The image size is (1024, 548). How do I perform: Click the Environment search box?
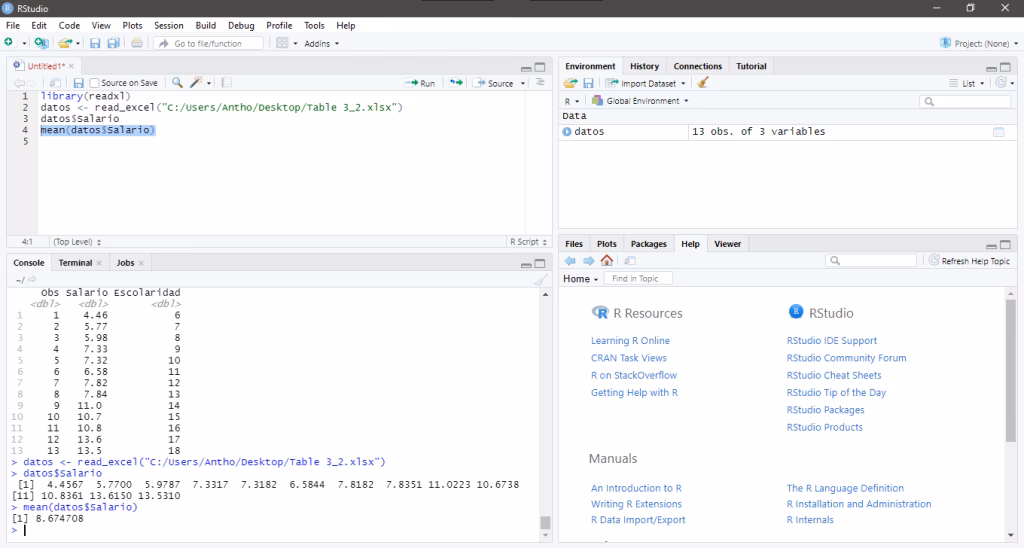click(x=965, y=101)
